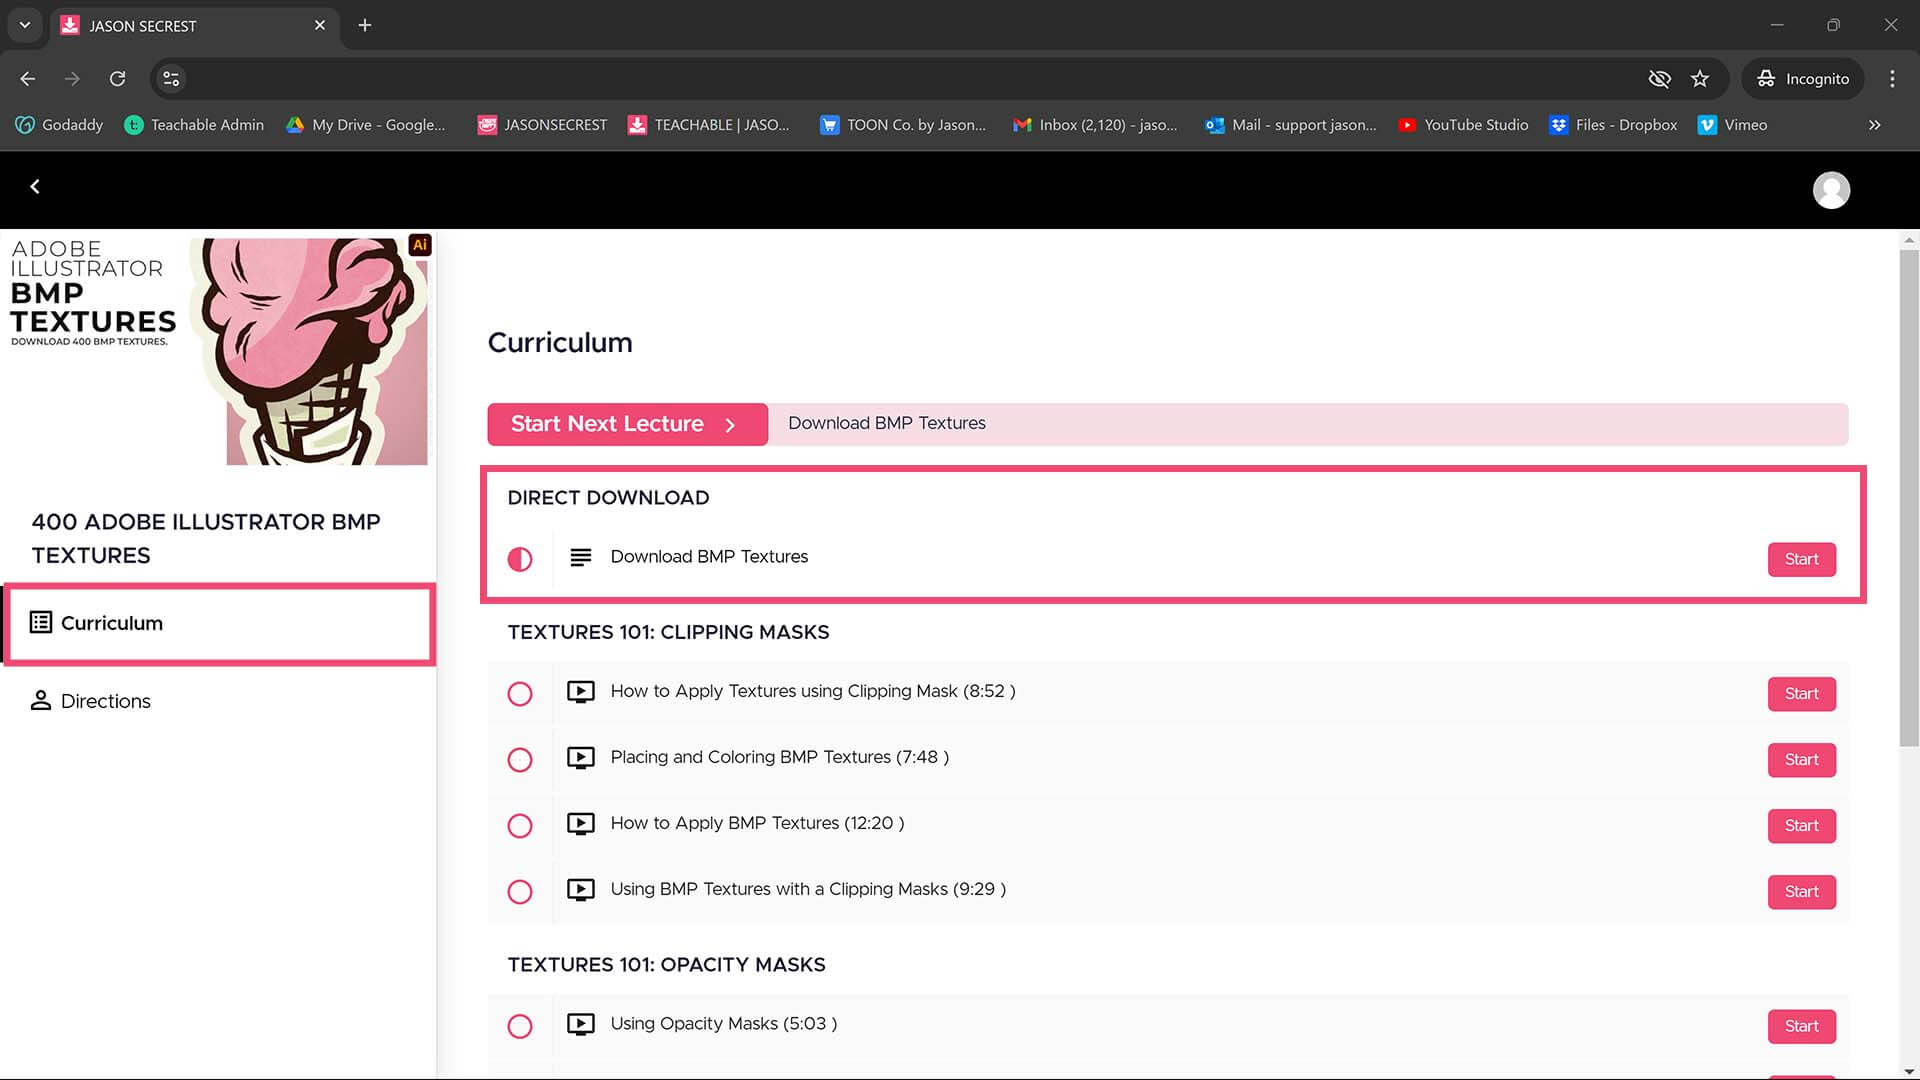
Task: Bookmark this page with the star
Action: [x=1700, y=79]
